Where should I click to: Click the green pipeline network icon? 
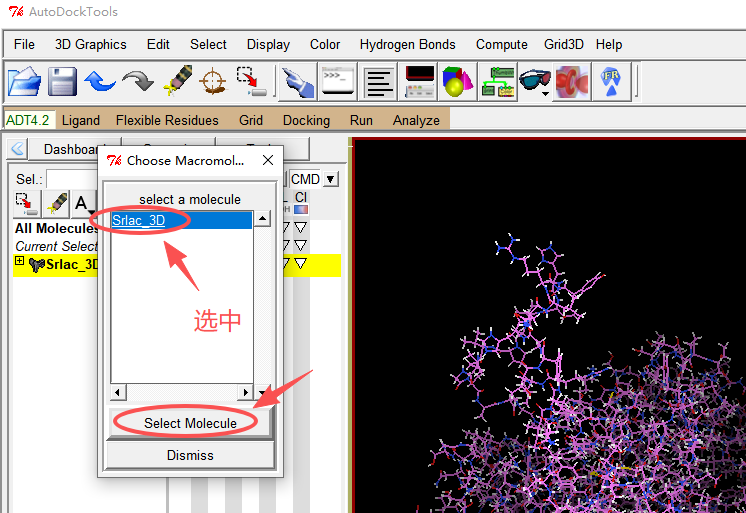click(496, 81)
